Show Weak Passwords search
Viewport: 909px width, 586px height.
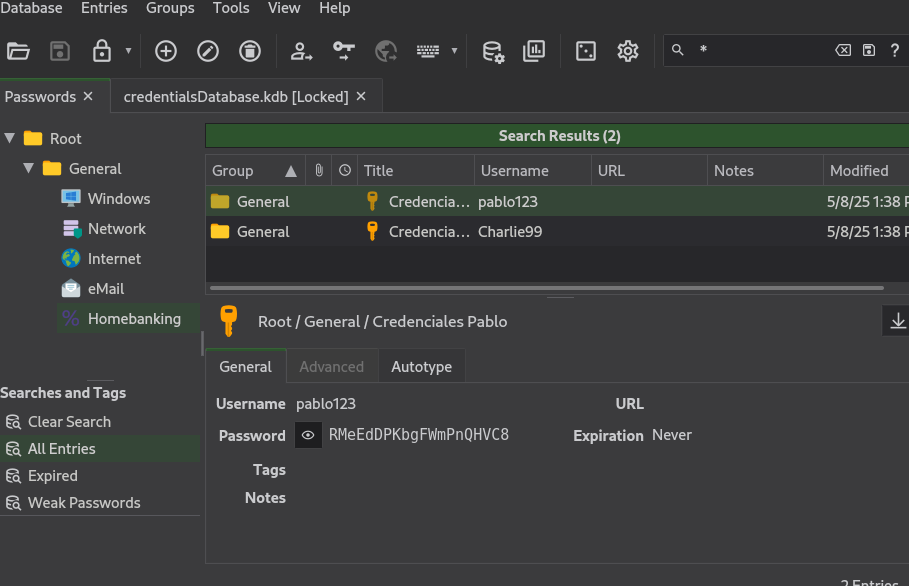point(100,503)
